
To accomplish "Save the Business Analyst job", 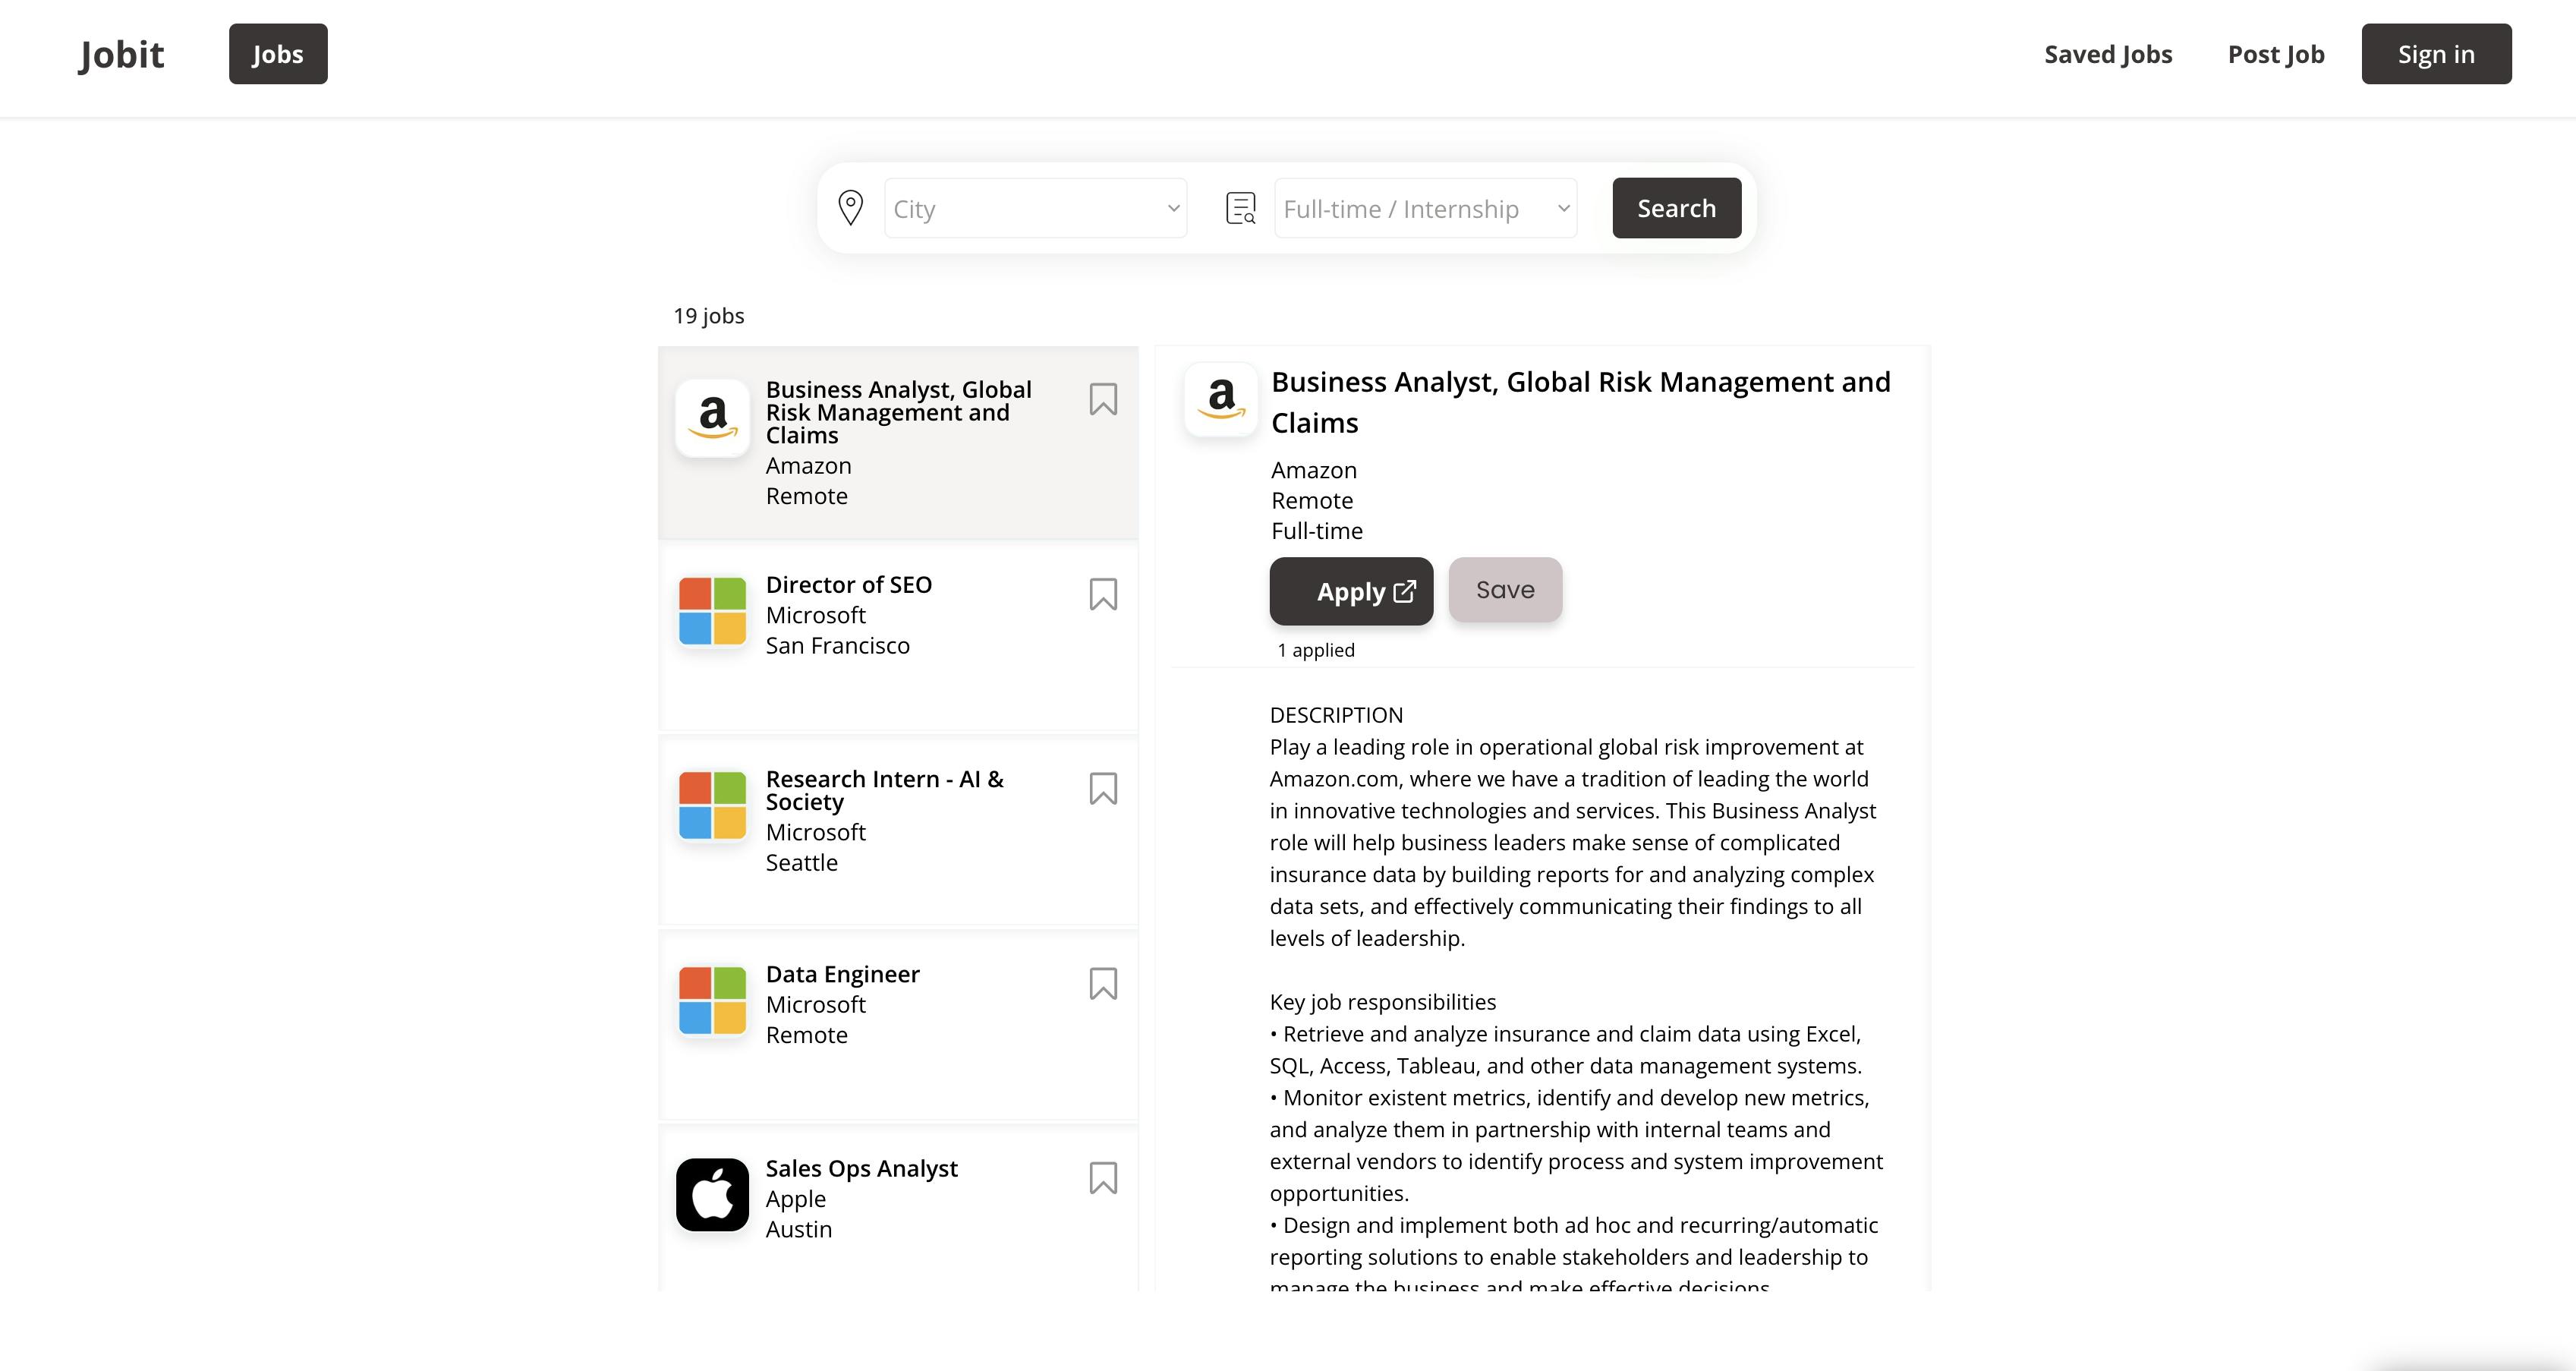I will click(1505, 590).
